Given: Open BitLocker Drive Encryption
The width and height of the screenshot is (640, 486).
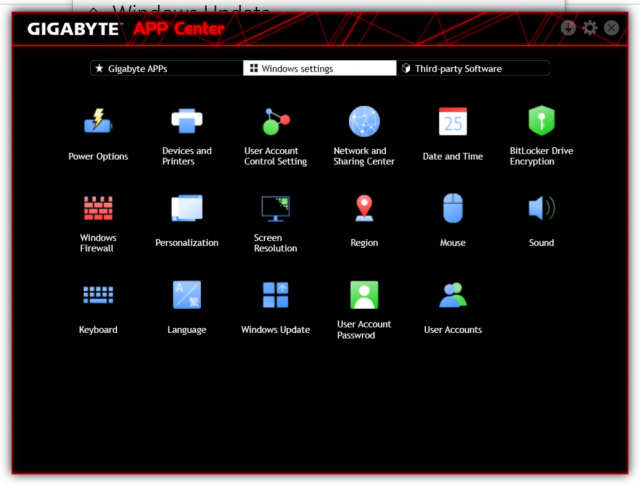Looking at the screenshot, I should tap(541, 122).
